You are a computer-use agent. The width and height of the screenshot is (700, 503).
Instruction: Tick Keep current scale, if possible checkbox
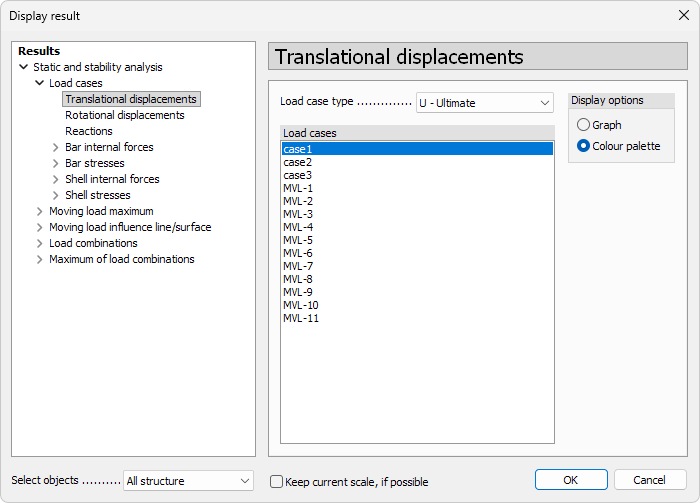point(276,482)
